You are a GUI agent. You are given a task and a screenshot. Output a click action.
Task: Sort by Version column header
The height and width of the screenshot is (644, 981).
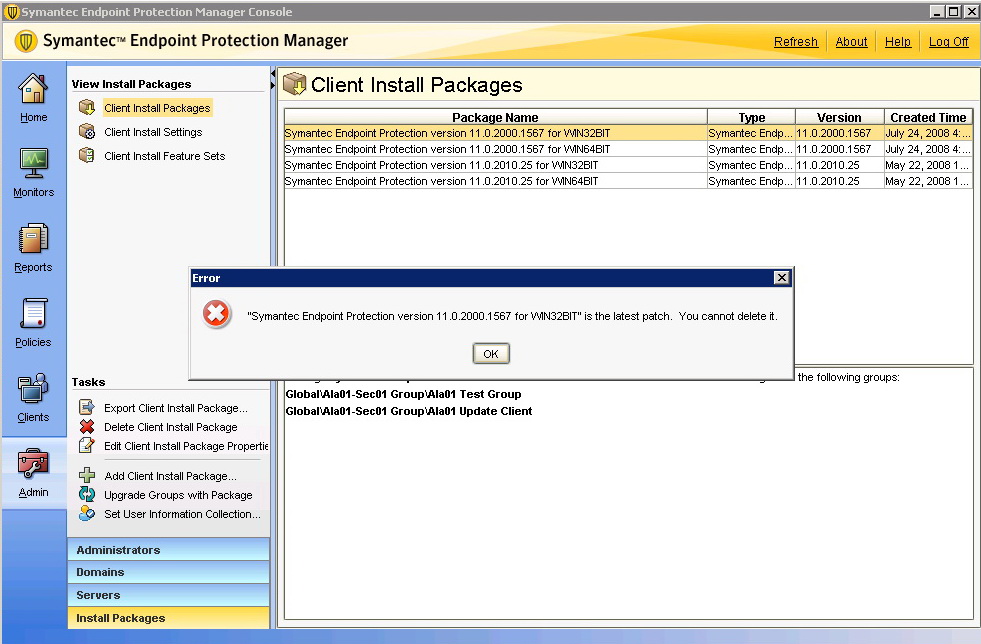pos(839,117)
